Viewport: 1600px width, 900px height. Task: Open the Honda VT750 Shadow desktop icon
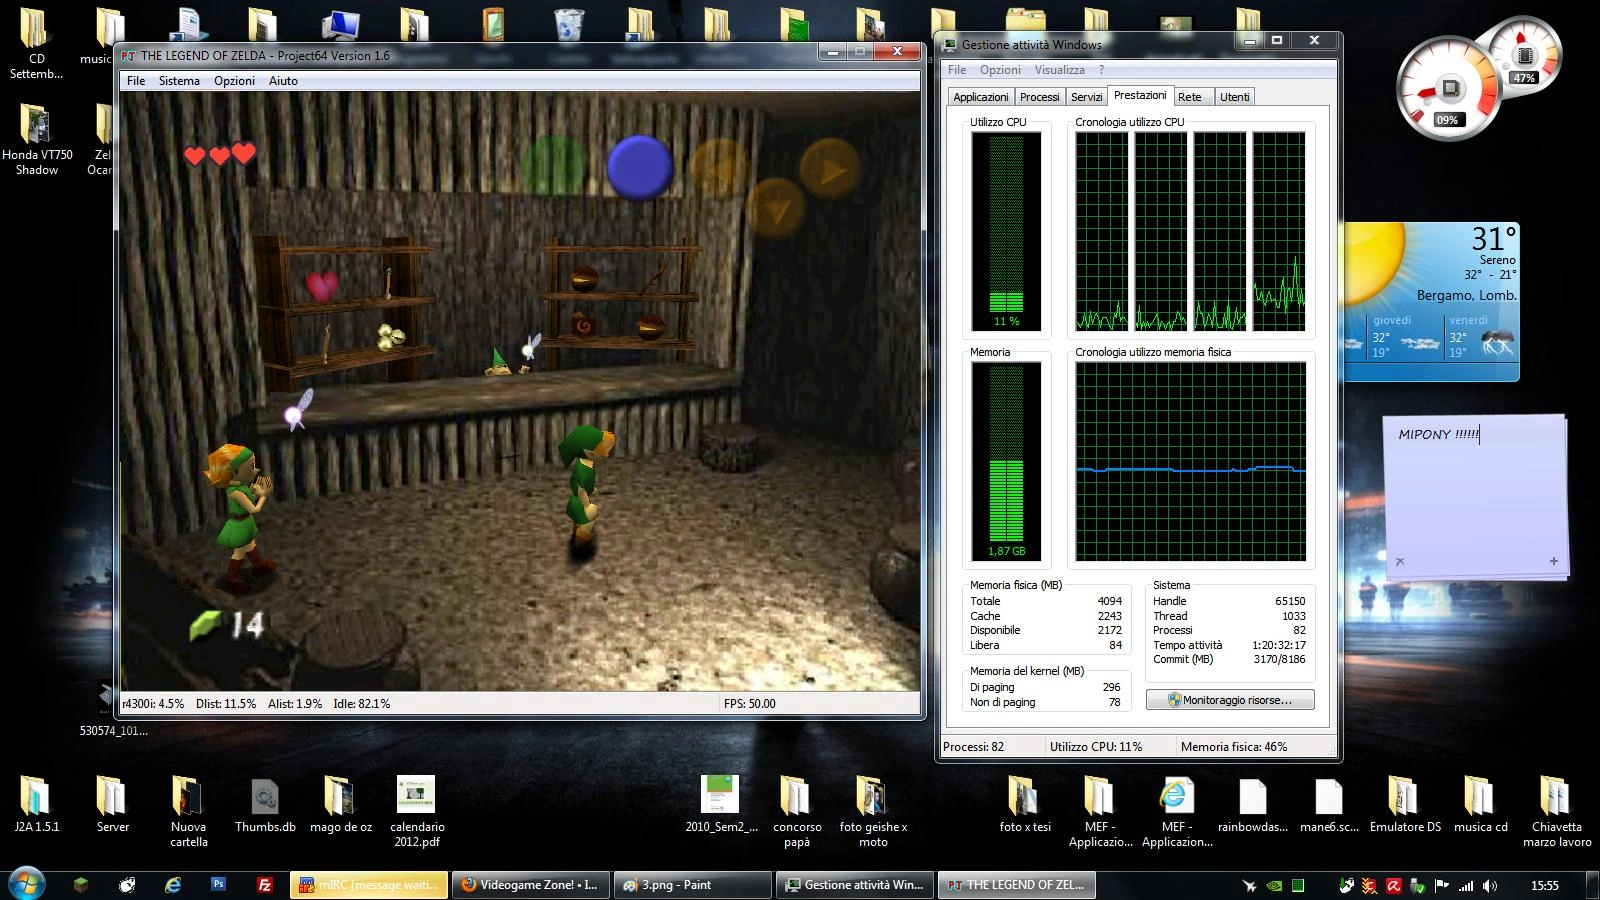pyautogui.click(x=37, y=140)
